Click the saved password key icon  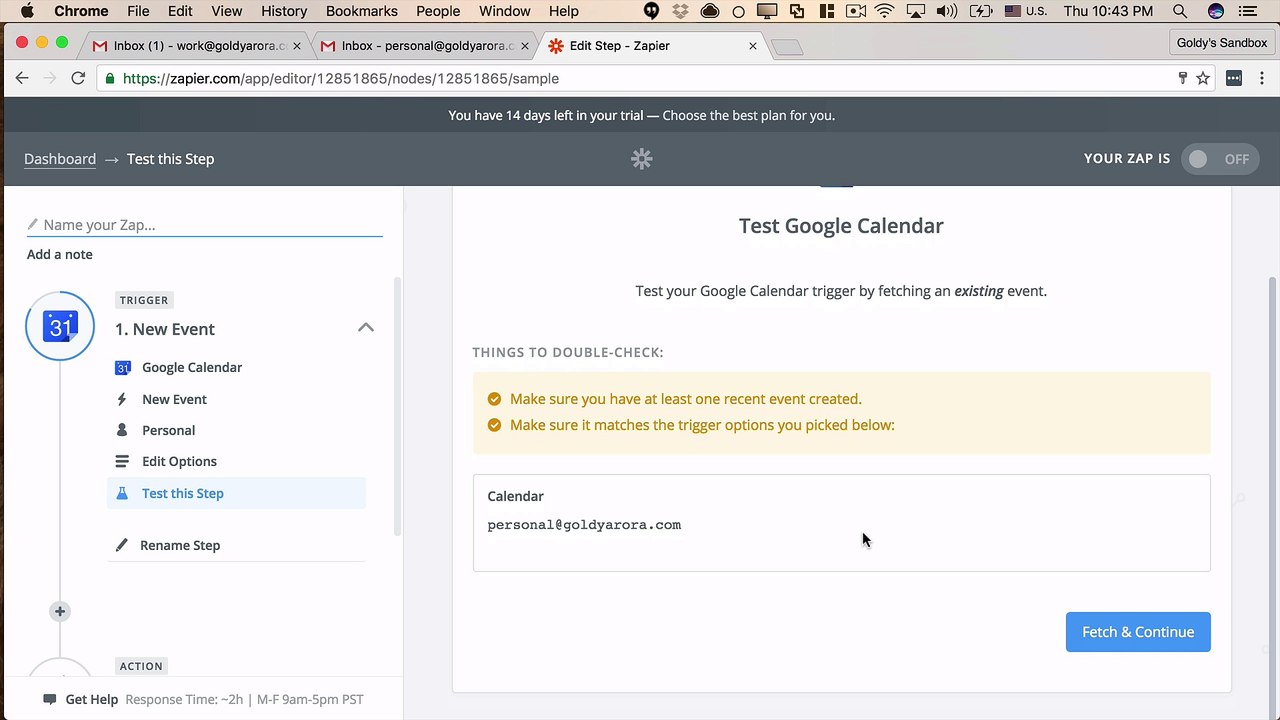coord(1182,78)
